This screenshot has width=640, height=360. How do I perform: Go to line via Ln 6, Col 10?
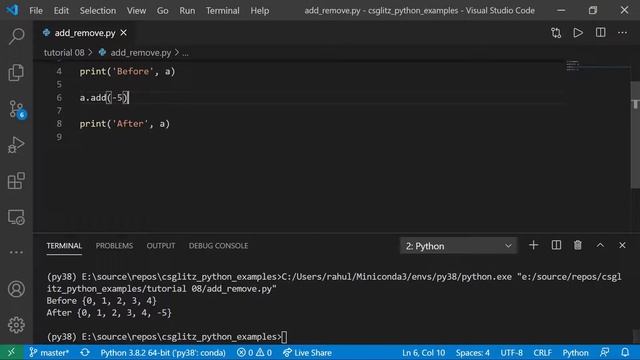423,352
